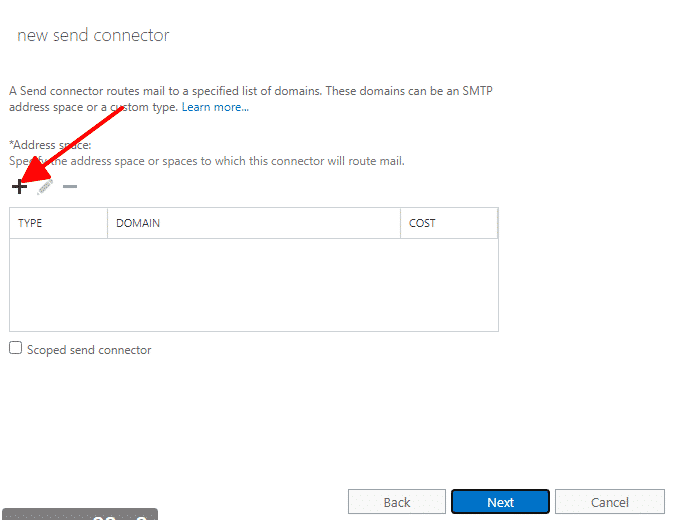The width and height of the screenshot is (680, 520).
Task: Click the minus remove icon
Action: tap(70, 187)
